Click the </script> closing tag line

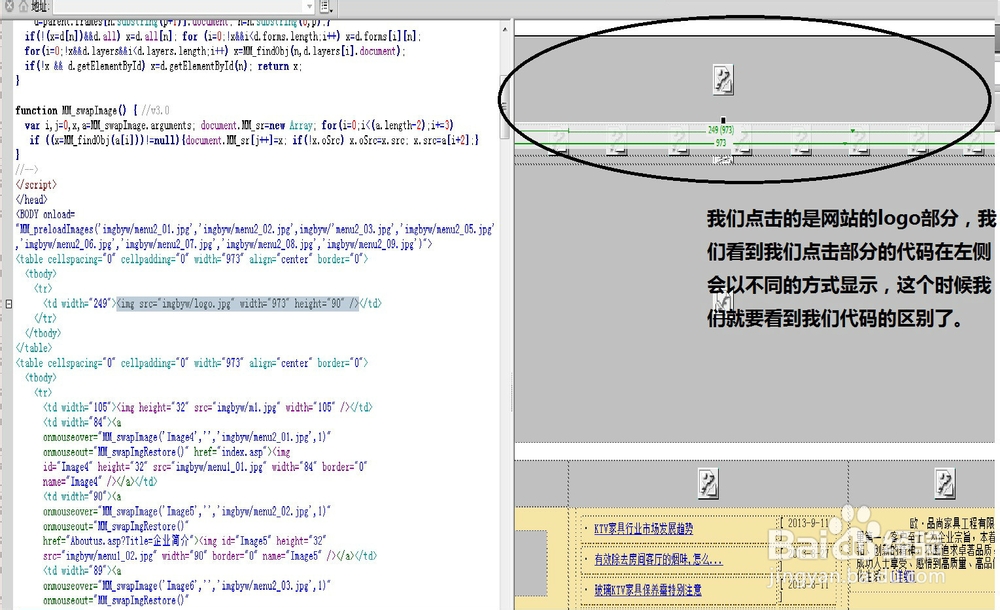click(x=36, y=185)
